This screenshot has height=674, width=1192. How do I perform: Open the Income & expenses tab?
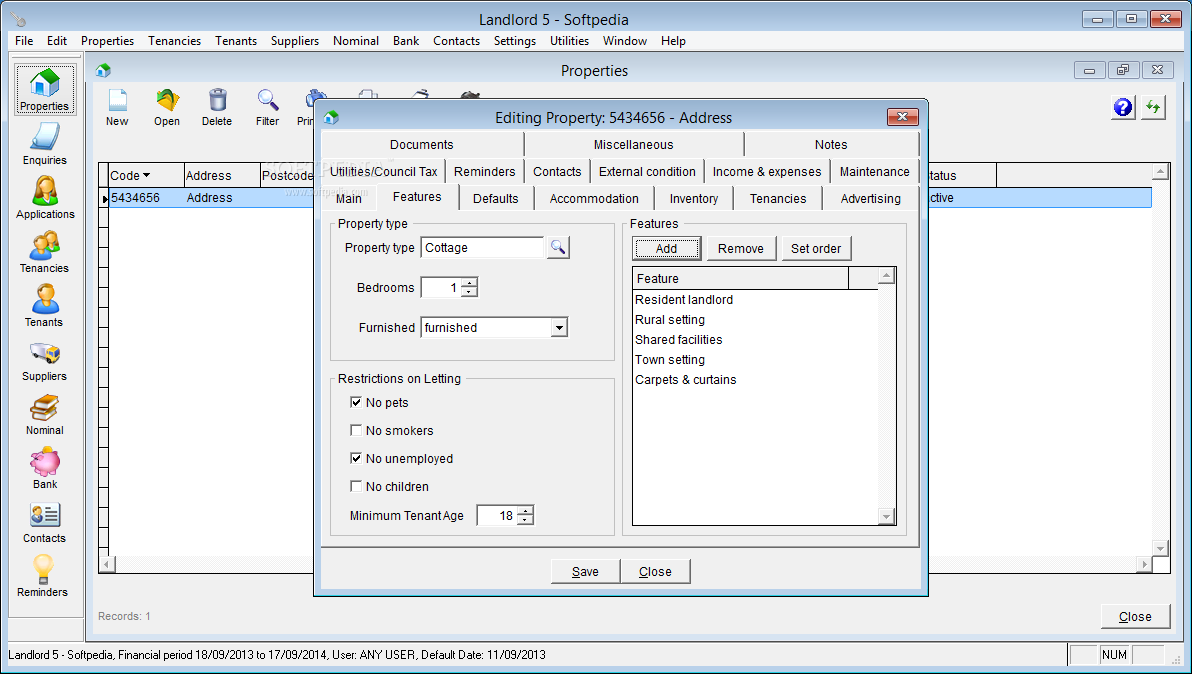click(x=767, y=172)
